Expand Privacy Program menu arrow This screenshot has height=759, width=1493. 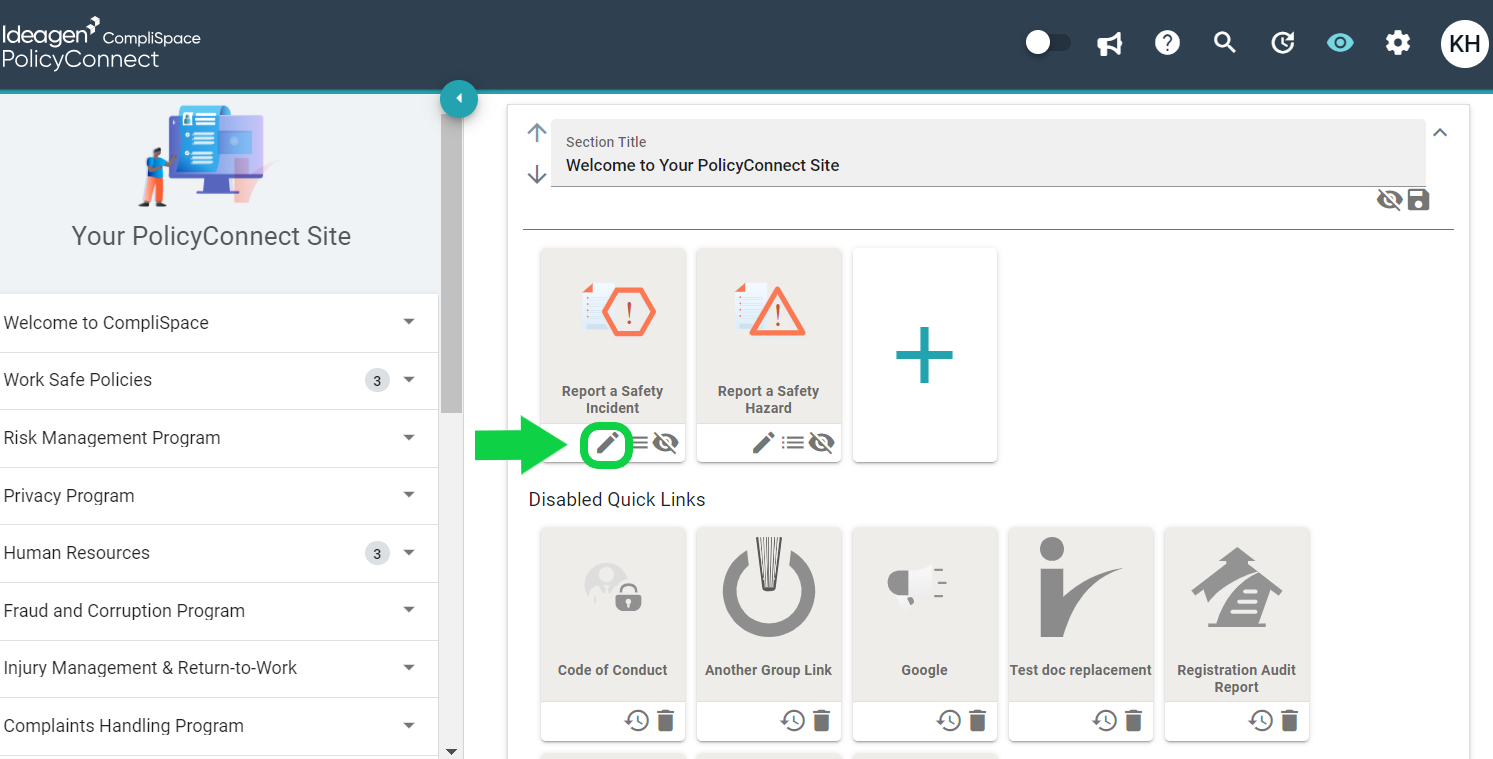pyautogui.click(x=408, y=495)
